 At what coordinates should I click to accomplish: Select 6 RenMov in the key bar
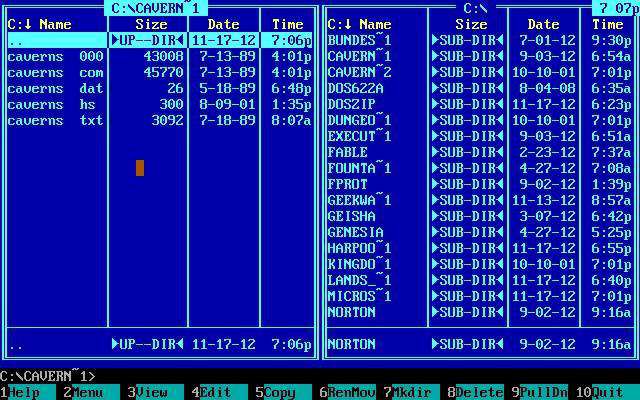[x=348, y=393]
